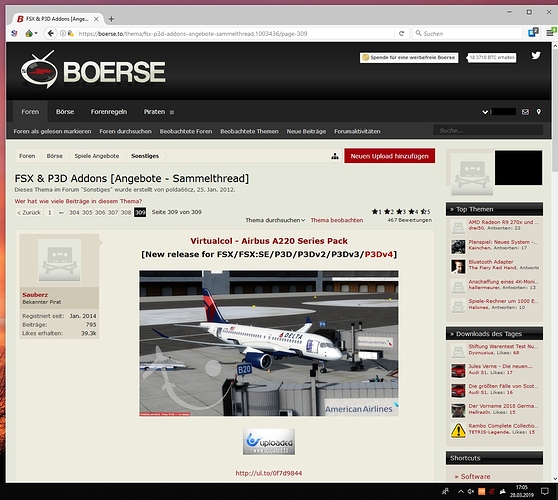This screenshot has width=558, height=500.
Task: Open the ul.to download link
Action: [x=269, y=473]
